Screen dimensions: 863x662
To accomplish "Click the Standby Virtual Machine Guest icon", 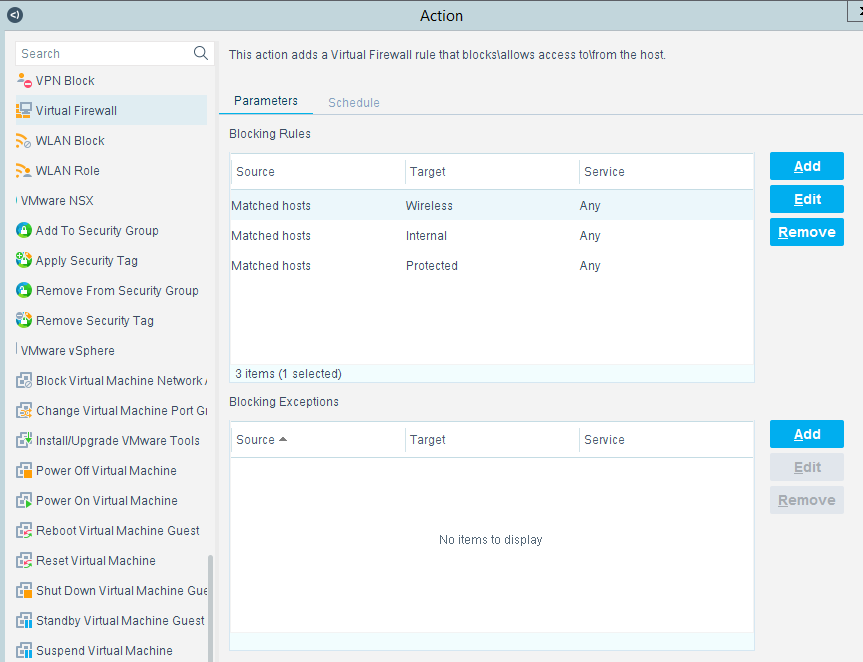I will (24, 620).
